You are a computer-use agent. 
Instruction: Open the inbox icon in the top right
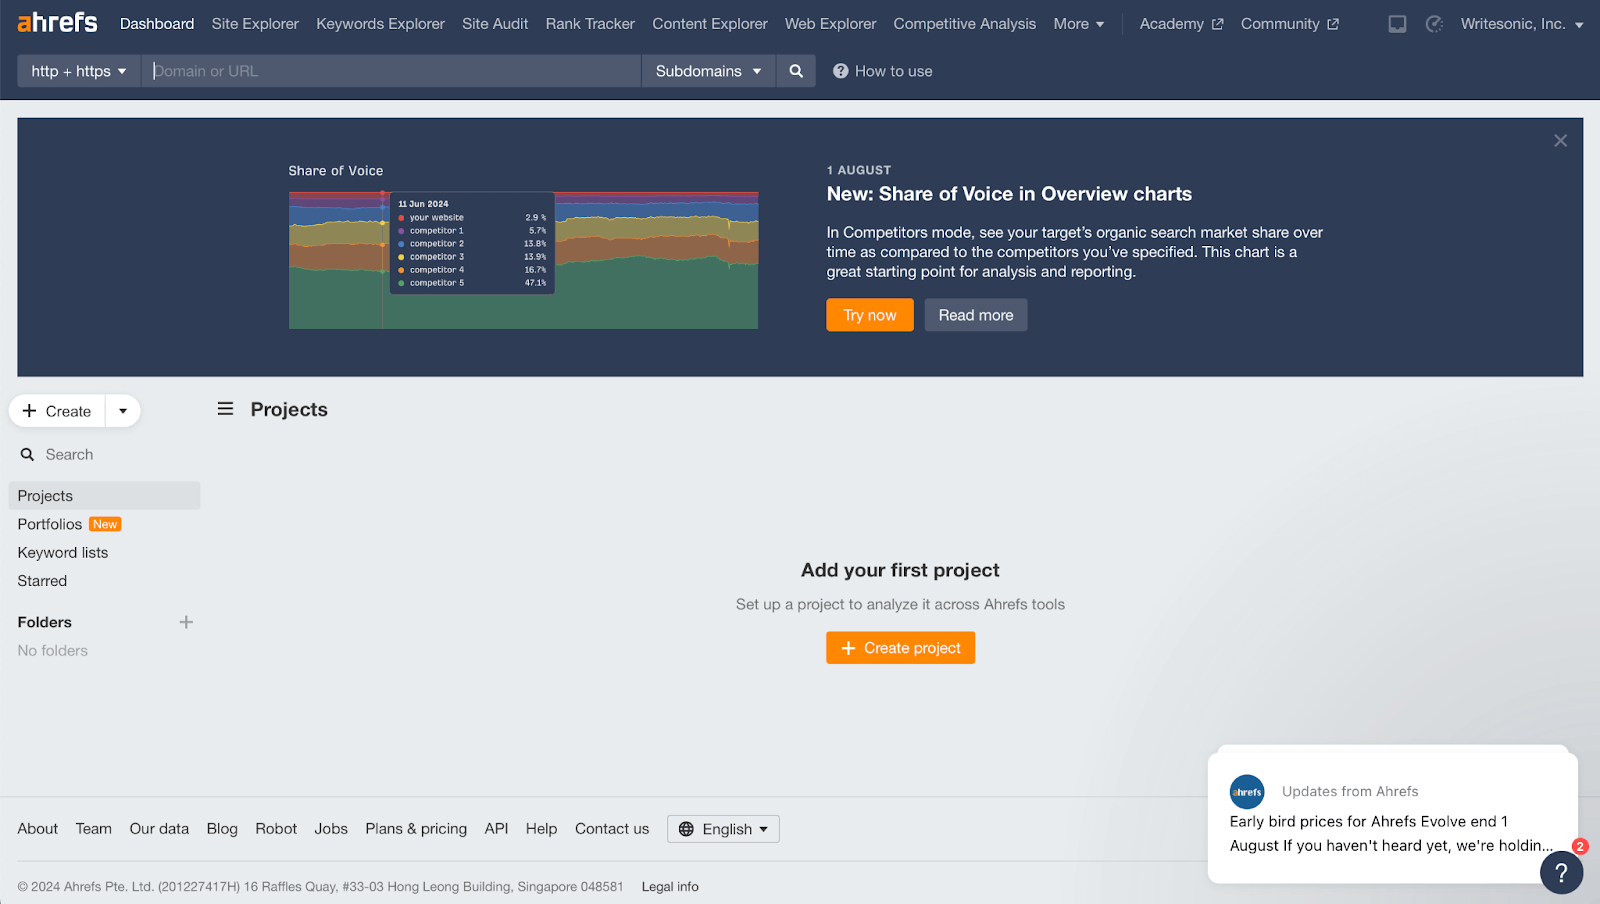(1396, 23)
